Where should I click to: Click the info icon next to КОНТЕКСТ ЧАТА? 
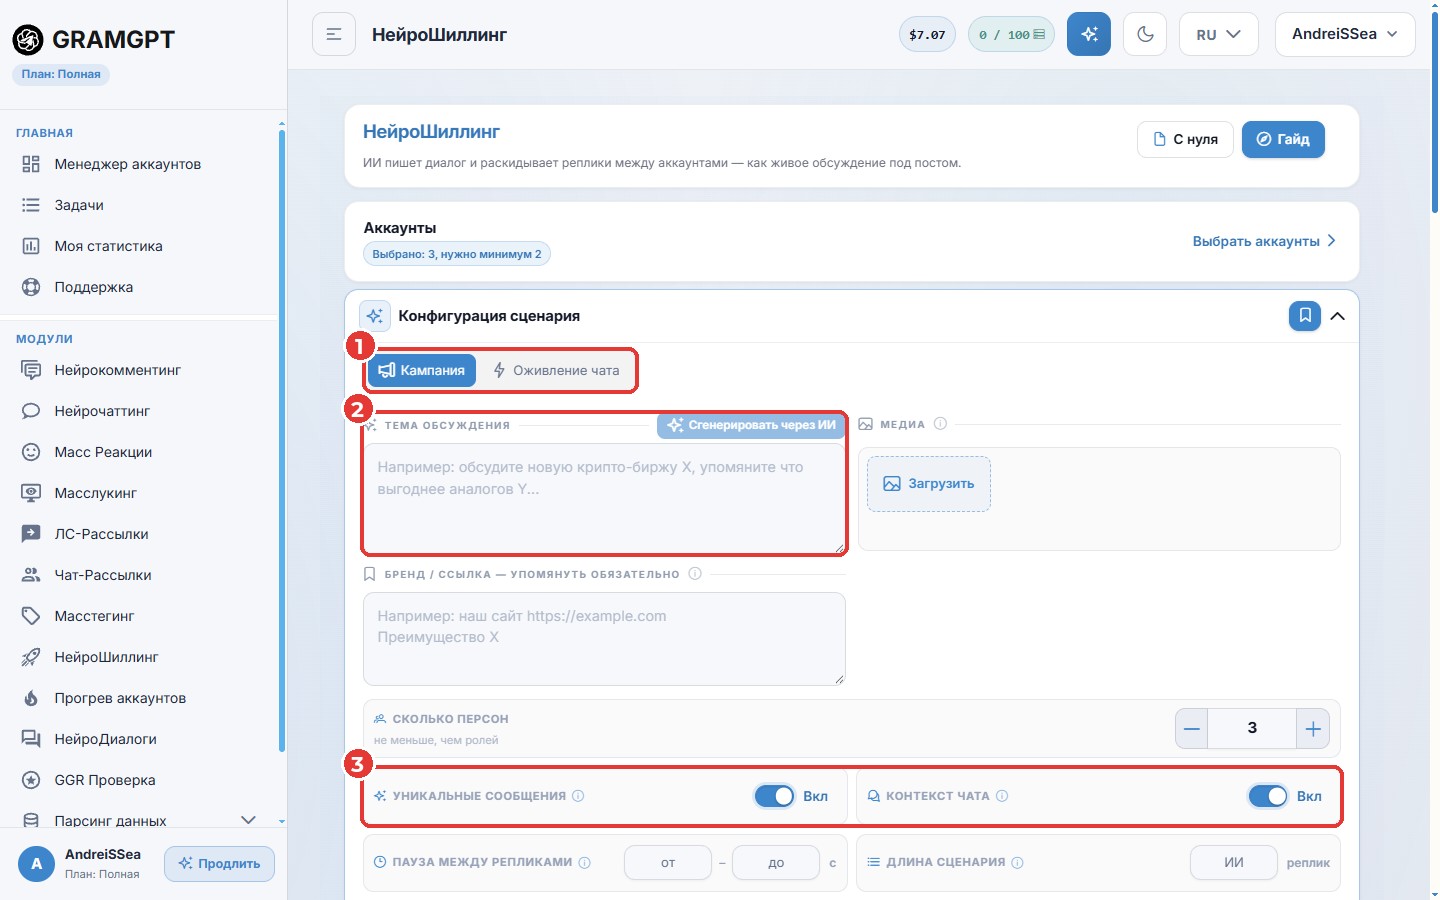(1002, 796)
